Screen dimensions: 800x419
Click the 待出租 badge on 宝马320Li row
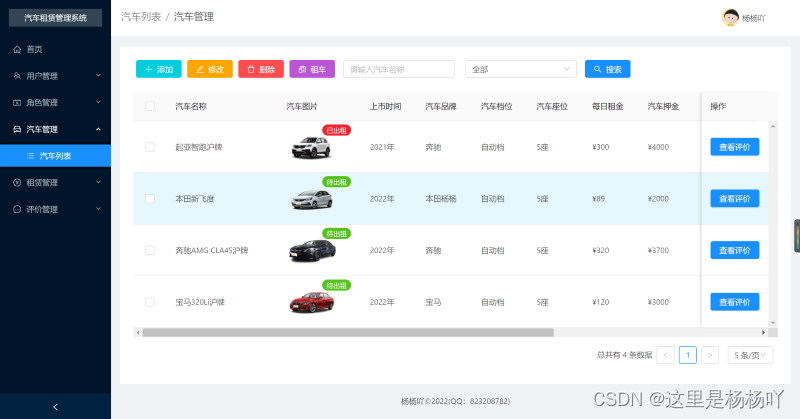pos(336,285)
